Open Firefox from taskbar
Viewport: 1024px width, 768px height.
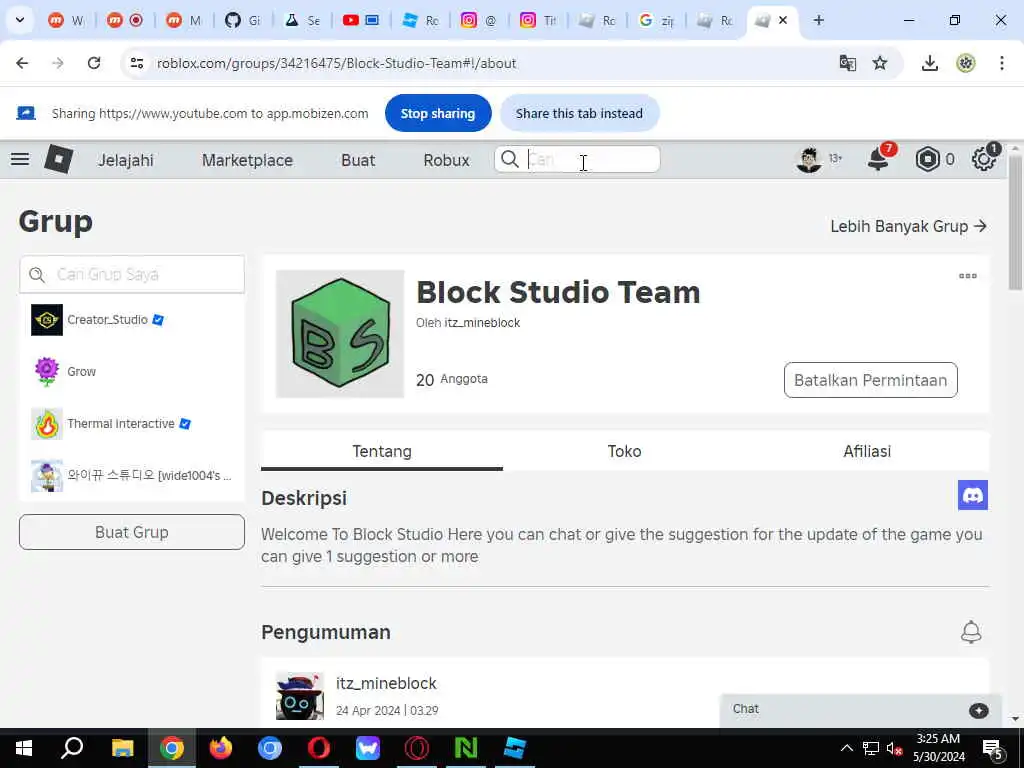221,748
